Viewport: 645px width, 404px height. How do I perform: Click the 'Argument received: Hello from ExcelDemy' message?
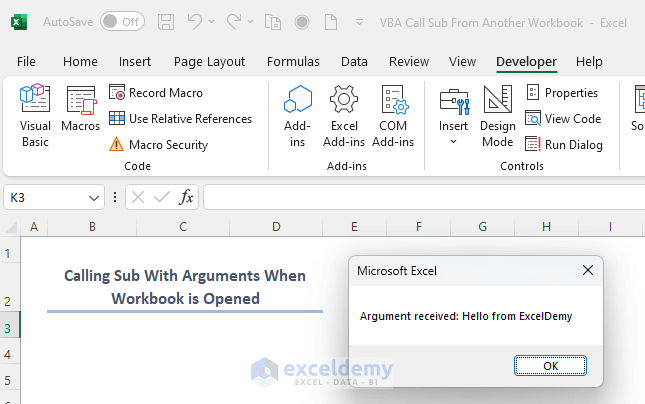(466, 316)
